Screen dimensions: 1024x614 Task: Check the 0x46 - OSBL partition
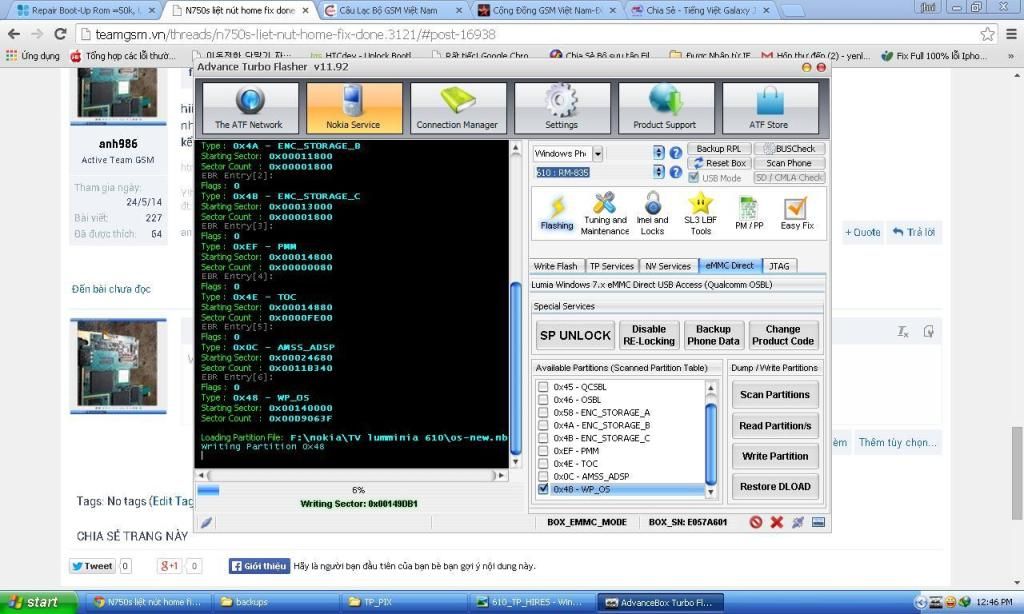click(x=543, y=400)
